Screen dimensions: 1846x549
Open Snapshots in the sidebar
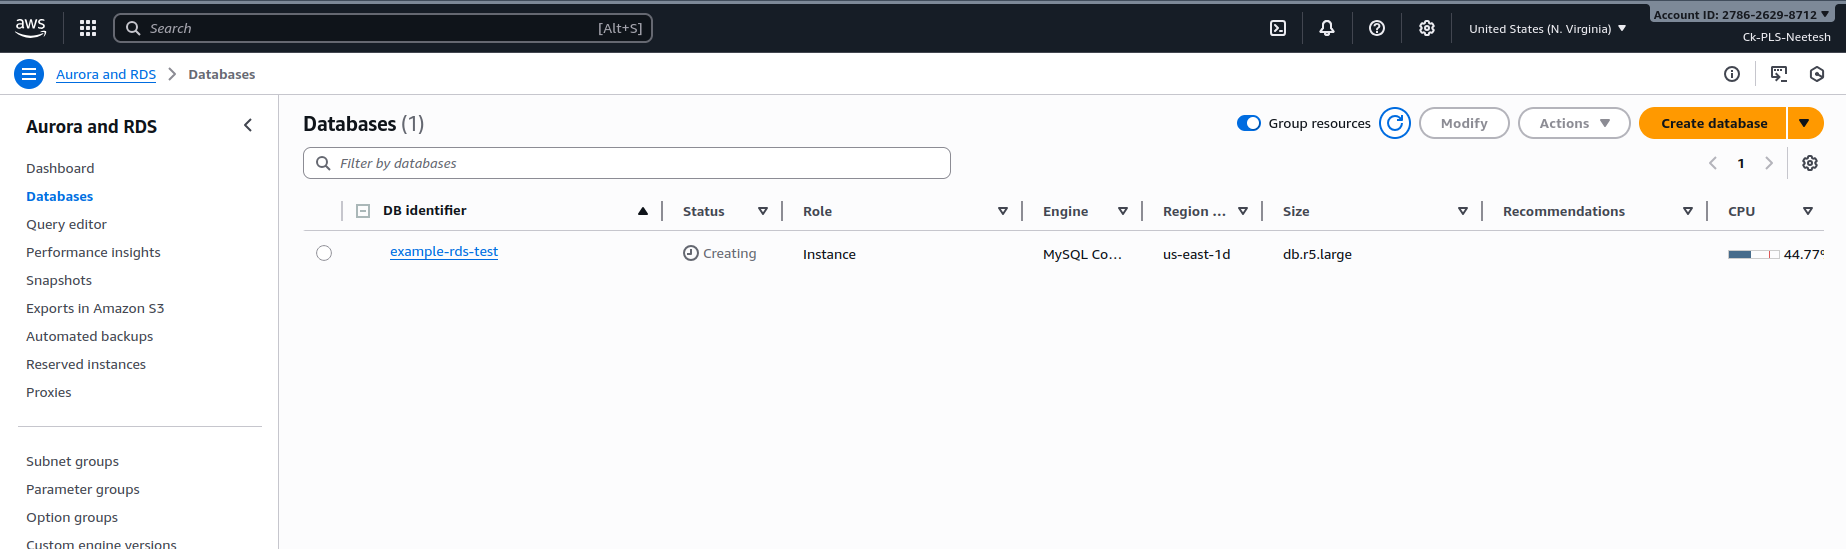pyautogui.click(x=59, y=280)
